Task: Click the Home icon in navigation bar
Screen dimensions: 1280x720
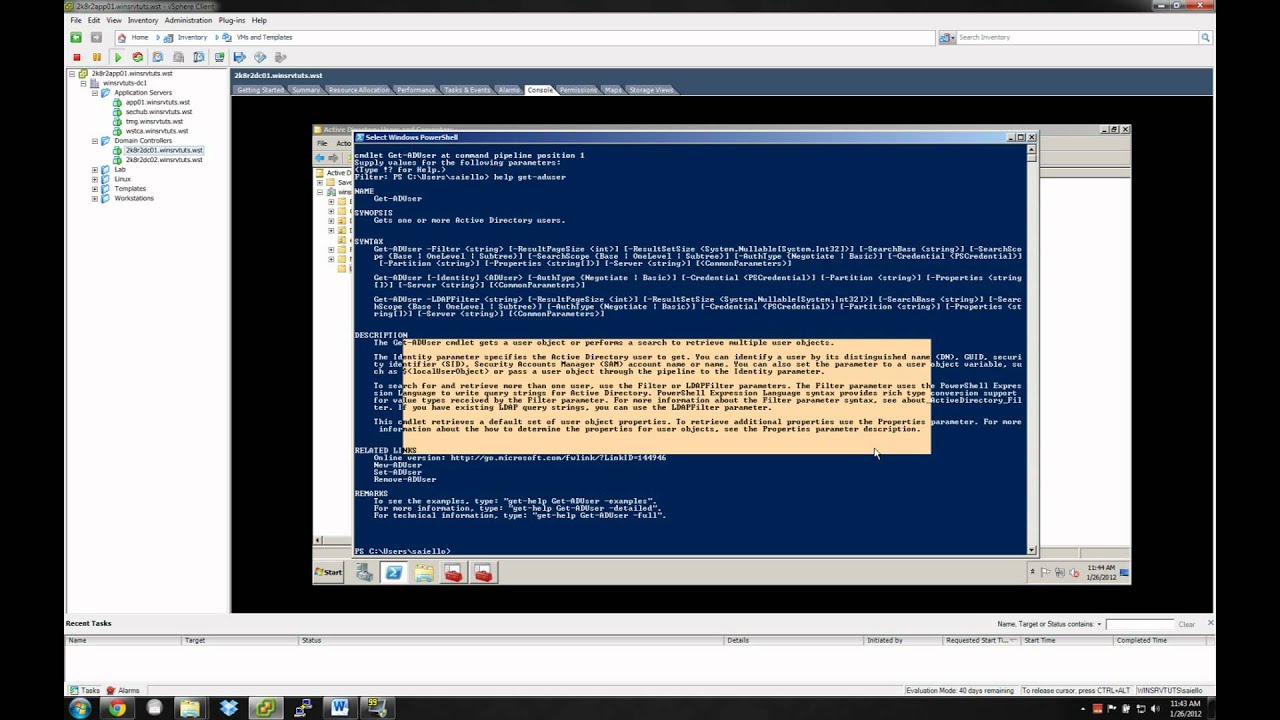Action: coord(122,37)
